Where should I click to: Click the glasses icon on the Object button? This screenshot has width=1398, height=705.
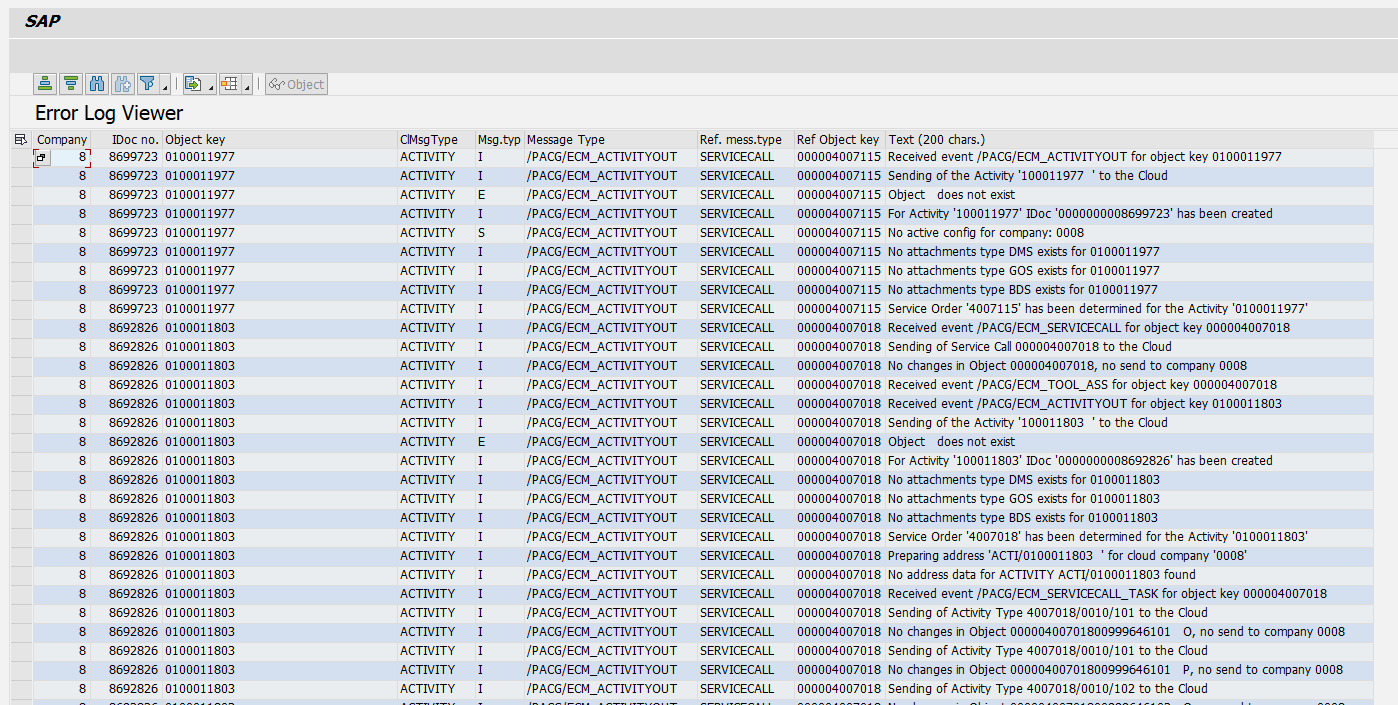tap(277, 83)
